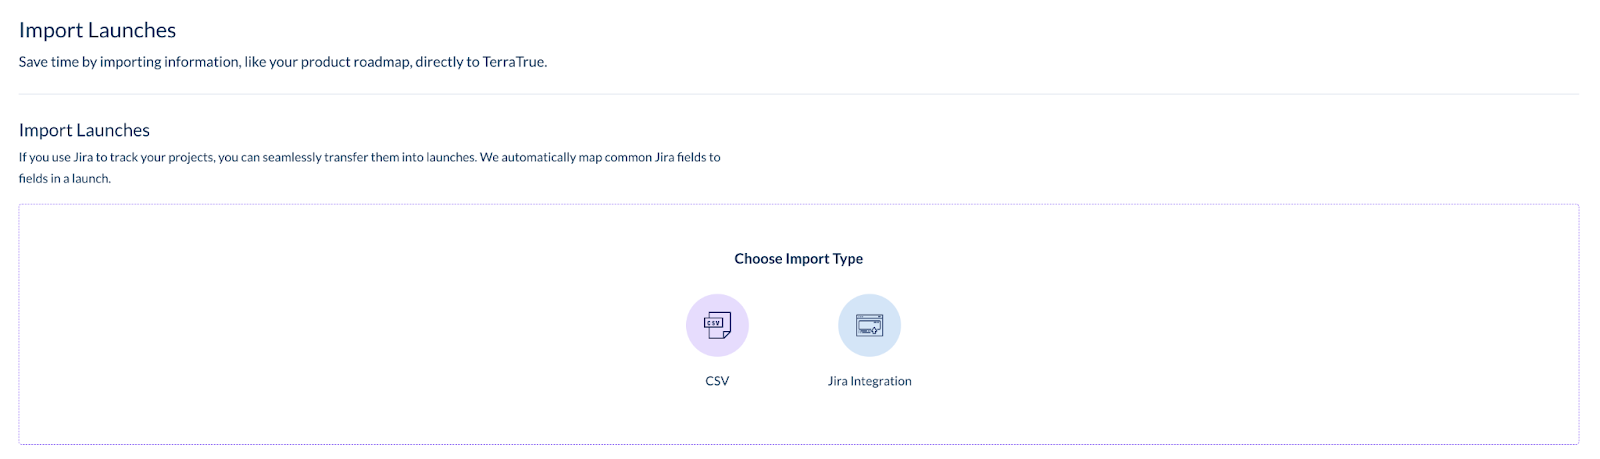Click the Jira Integration text label
The width and height of the screenshot is (1600, 459).
coord(869,381)
